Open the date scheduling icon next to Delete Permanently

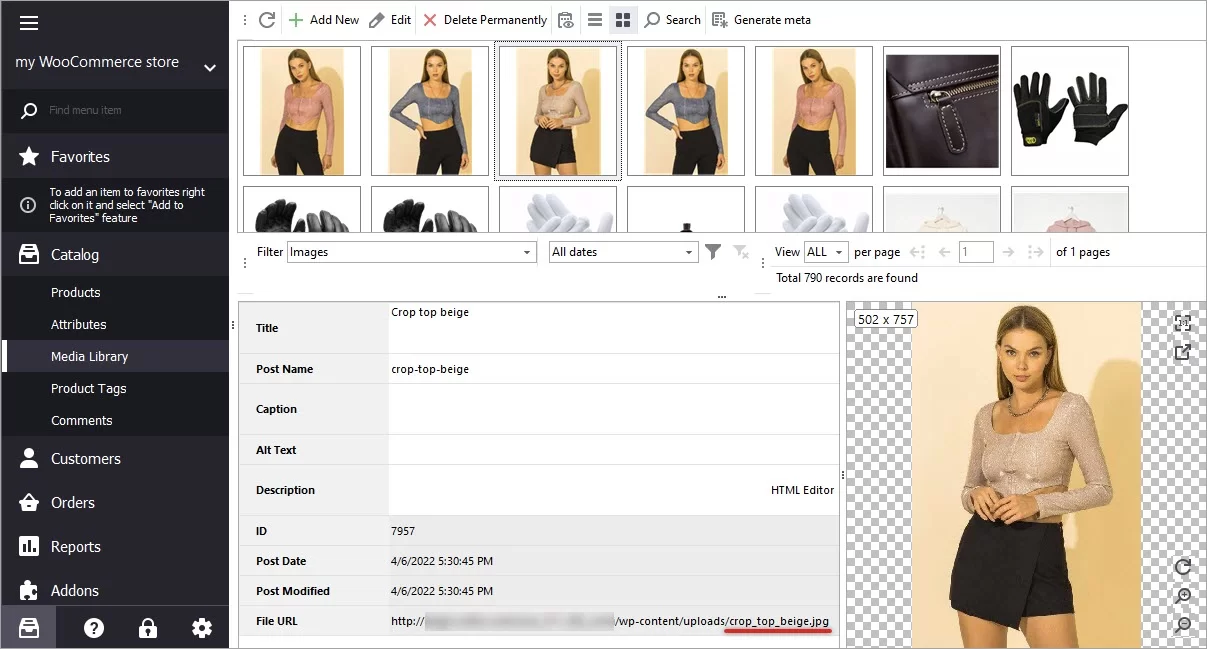[x=566, y=19]
